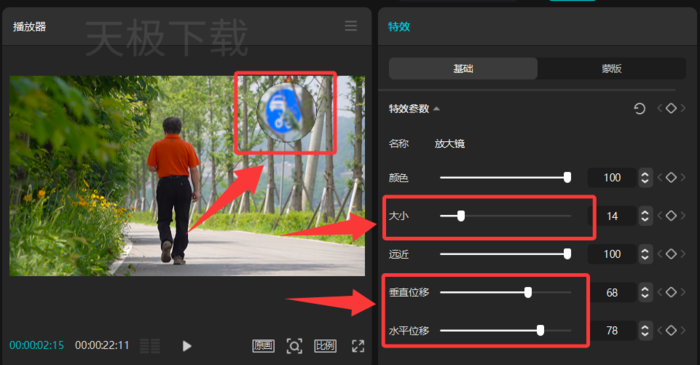Go to the next keyframe for 远近
This screenshot has width=700, height=365.
tap(683, 254)
